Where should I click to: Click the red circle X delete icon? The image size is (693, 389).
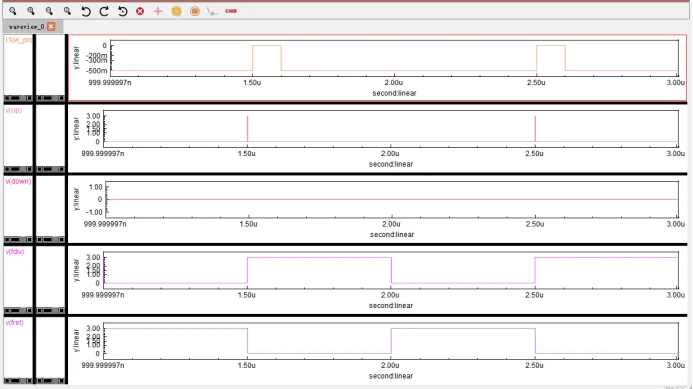[x=140, y=11]
